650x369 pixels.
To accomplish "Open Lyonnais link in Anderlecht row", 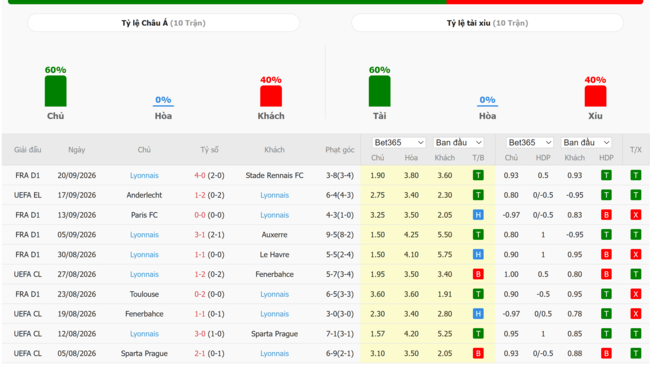I will pyautogui.click(x=274, y=195).
